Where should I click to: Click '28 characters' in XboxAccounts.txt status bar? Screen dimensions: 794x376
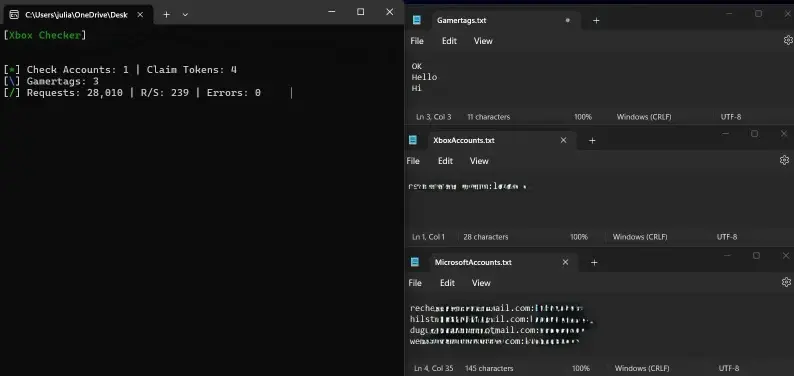(486, 237)
